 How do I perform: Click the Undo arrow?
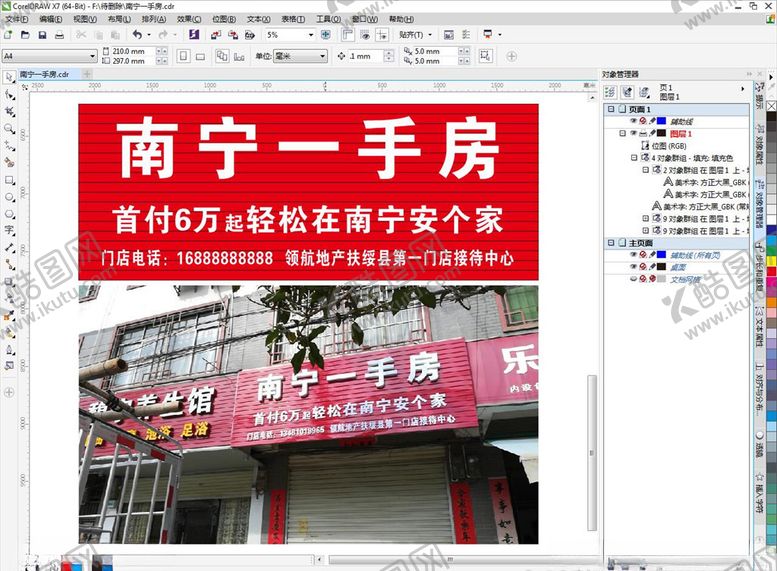(x=137, y=35)
